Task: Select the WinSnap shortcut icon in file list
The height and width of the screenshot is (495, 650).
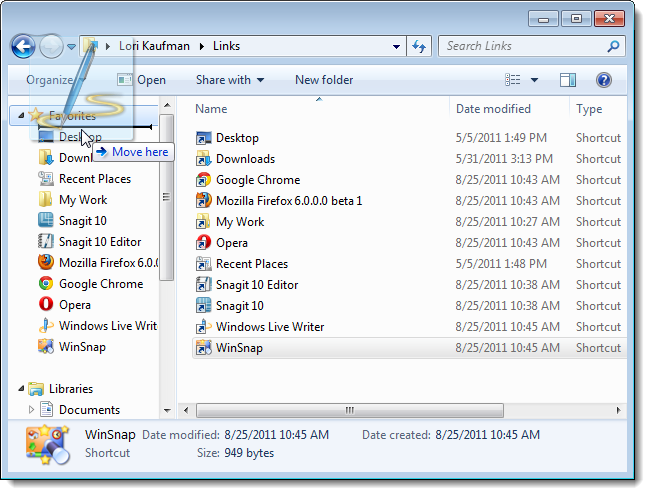Action: point(204,347)
